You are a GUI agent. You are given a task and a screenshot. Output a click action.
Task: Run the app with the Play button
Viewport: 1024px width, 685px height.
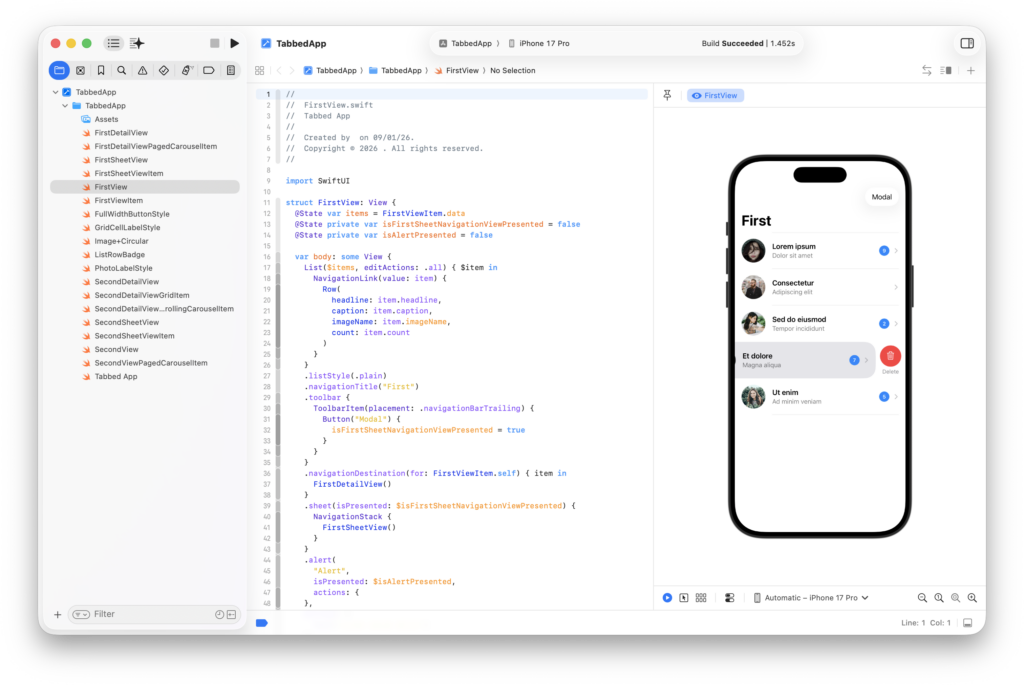[234, 43]
